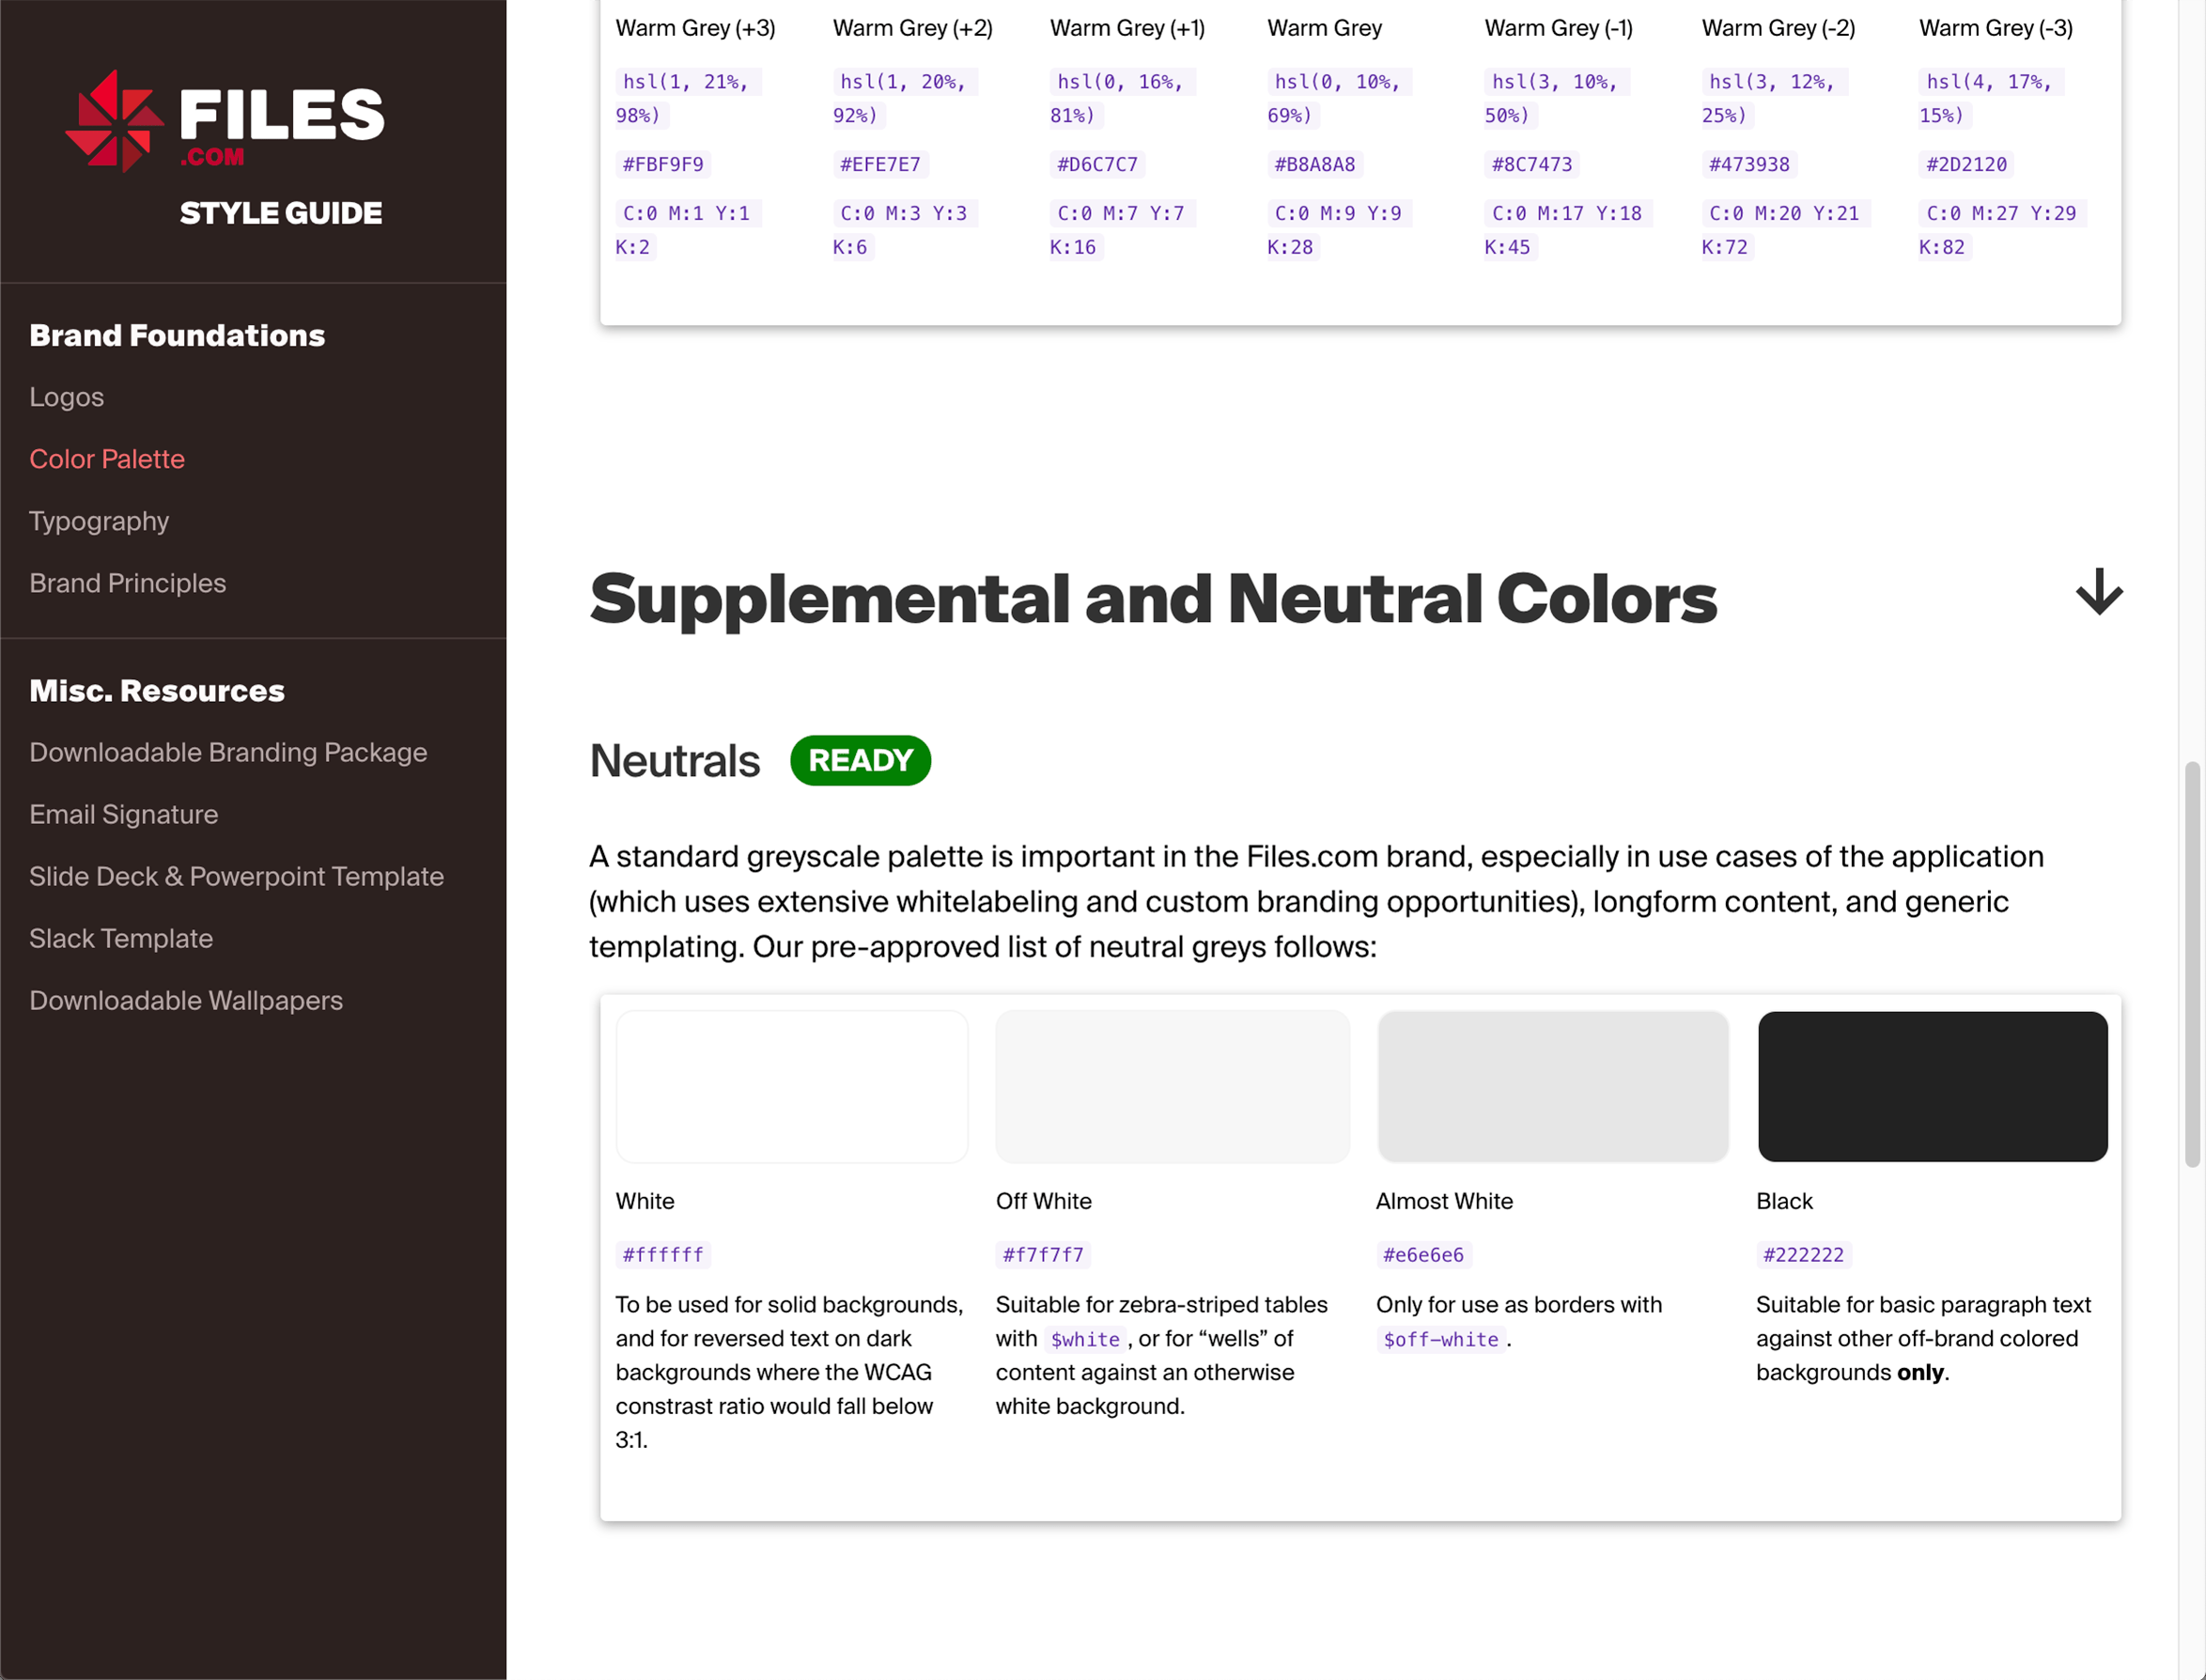Open Downloadable Branding Package
This screenshot has height=1680, width=2206.
click(228, 752)
